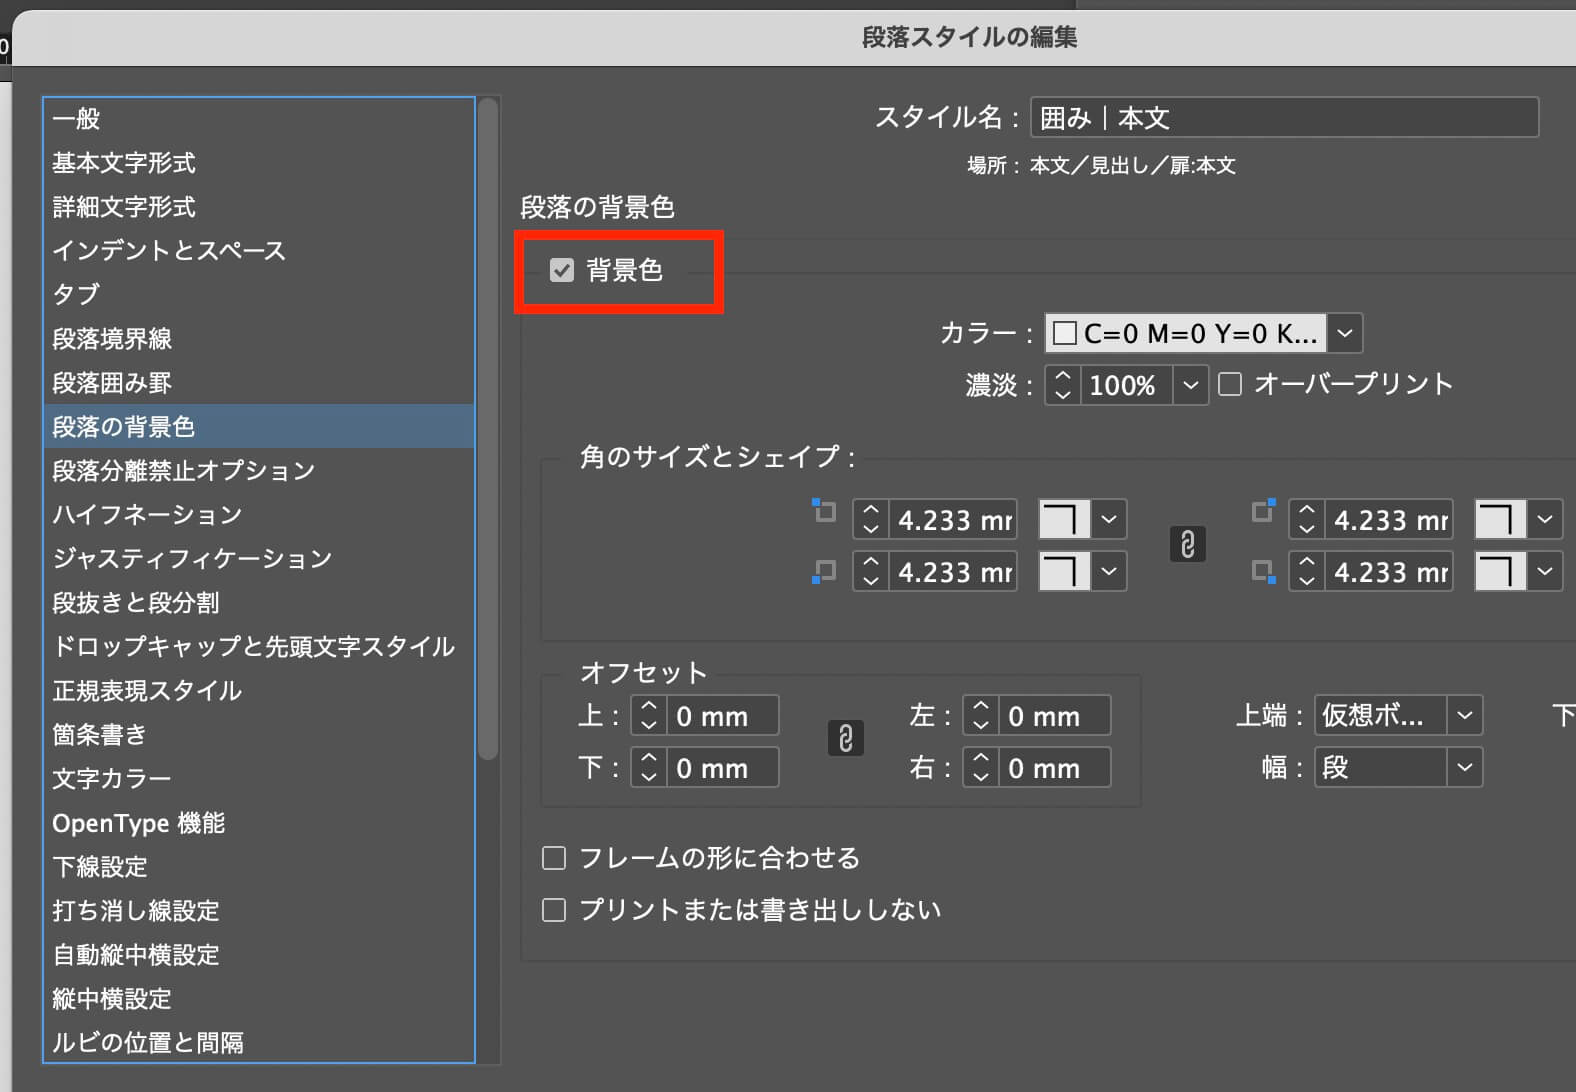Open the 基本文字形式 category
This screenshot has height=1092, width=1576.
click(x=124, y=163)
